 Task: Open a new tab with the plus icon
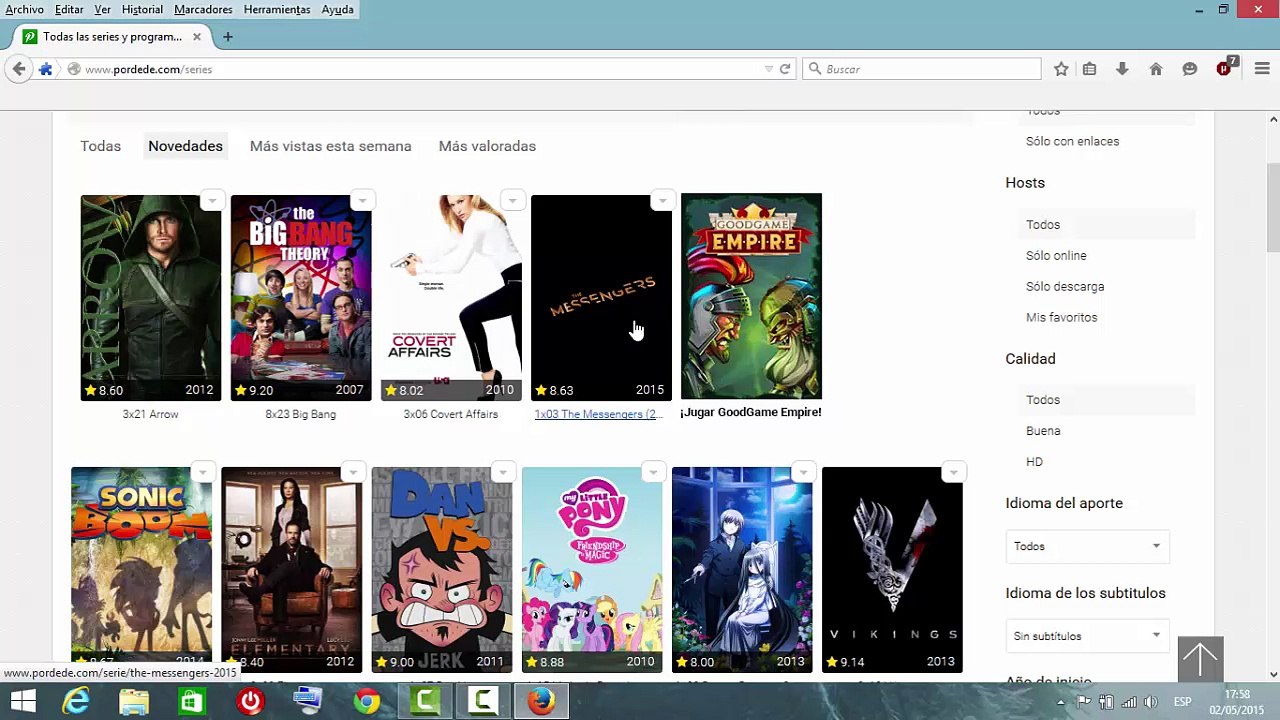pos(228,37)
